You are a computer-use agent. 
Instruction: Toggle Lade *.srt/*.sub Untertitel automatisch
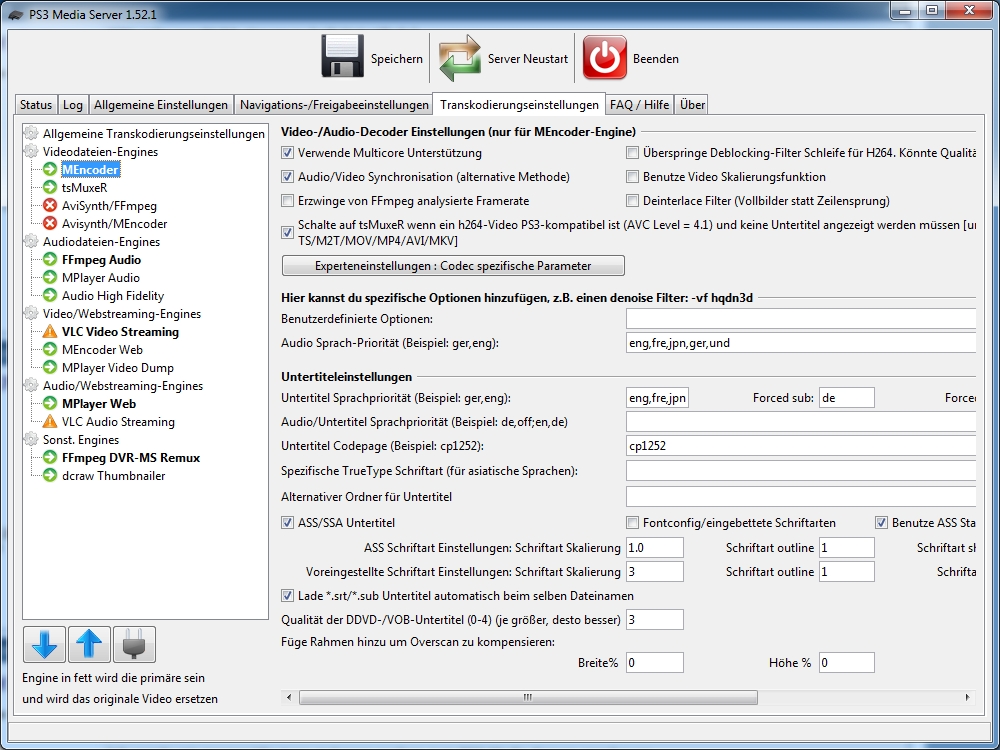coord(288,596)
